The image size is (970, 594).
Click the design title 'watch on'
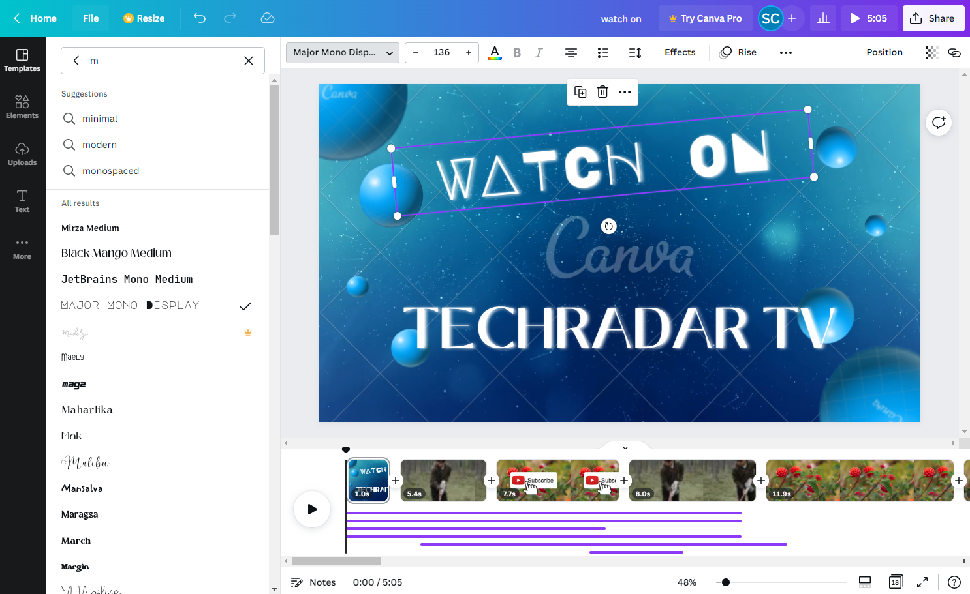pos(621,19)
